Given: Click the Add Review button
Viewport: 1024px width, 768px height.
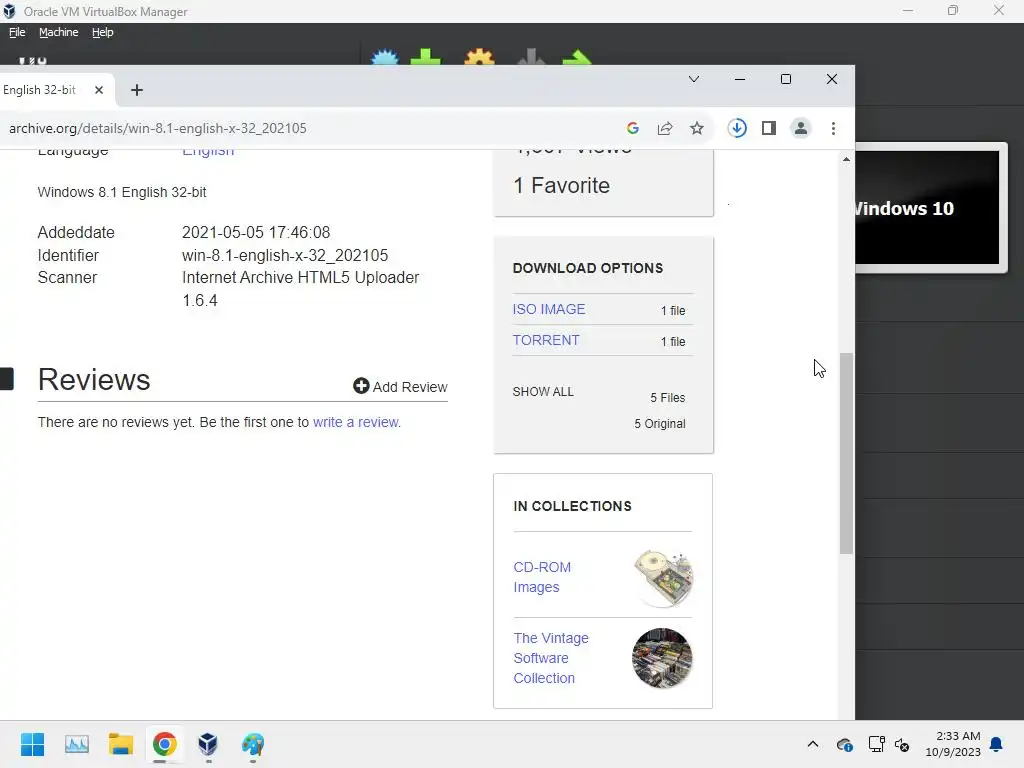Looking at the screenshot, I should [x=400, y=387].
